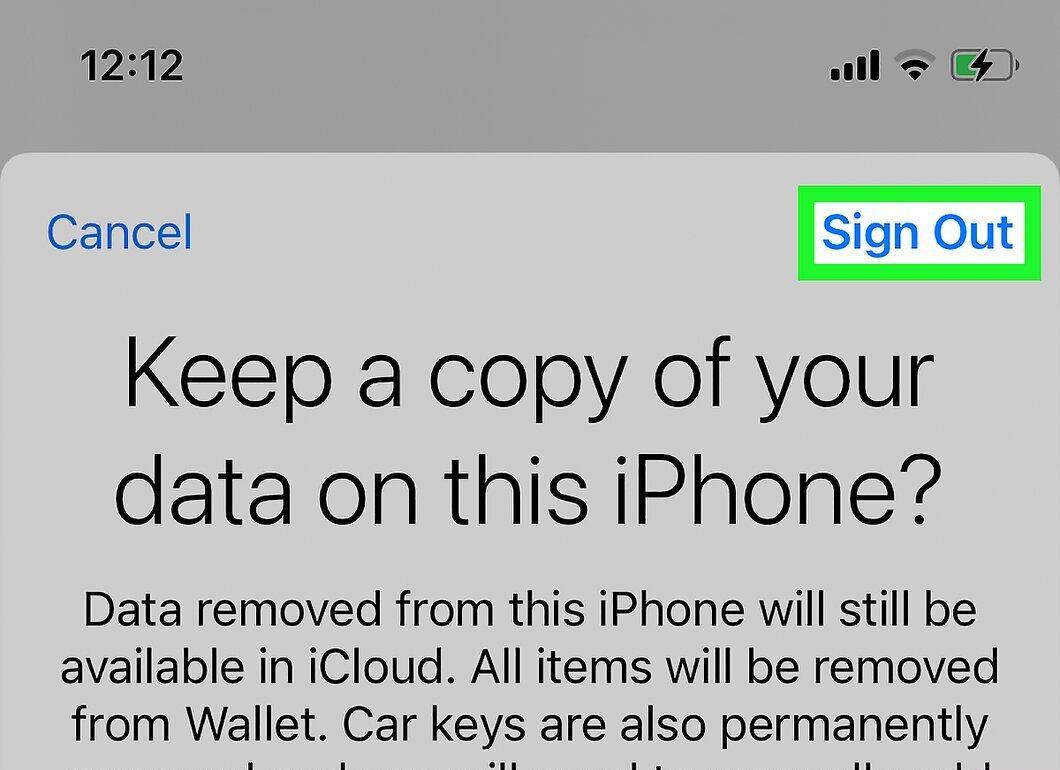Tap "All items will be removed" text
Screen dimensions: 1060x770
click(x=735, y=666)
